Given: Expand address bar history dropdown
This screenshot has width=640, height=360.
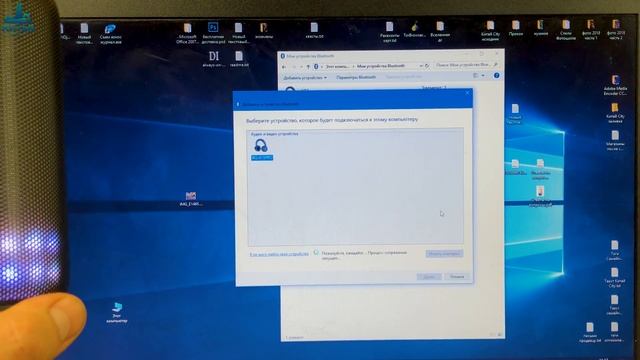Looking at the screenshot, I should pos(421,66).
